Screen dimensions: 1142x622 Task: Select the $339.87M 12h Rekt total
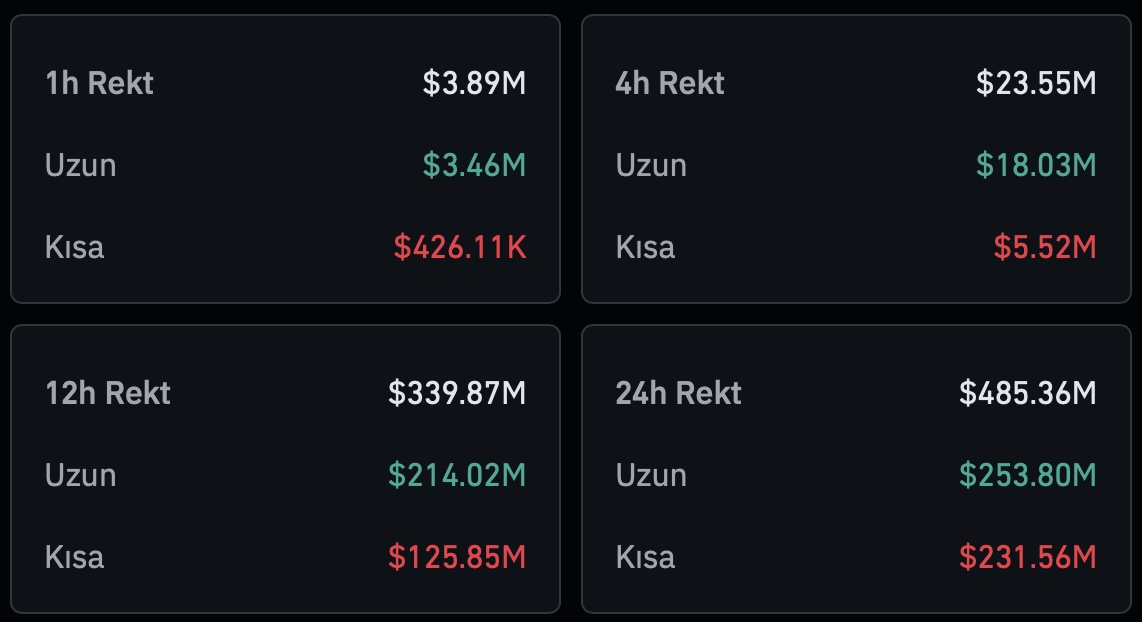pos(457,393)
